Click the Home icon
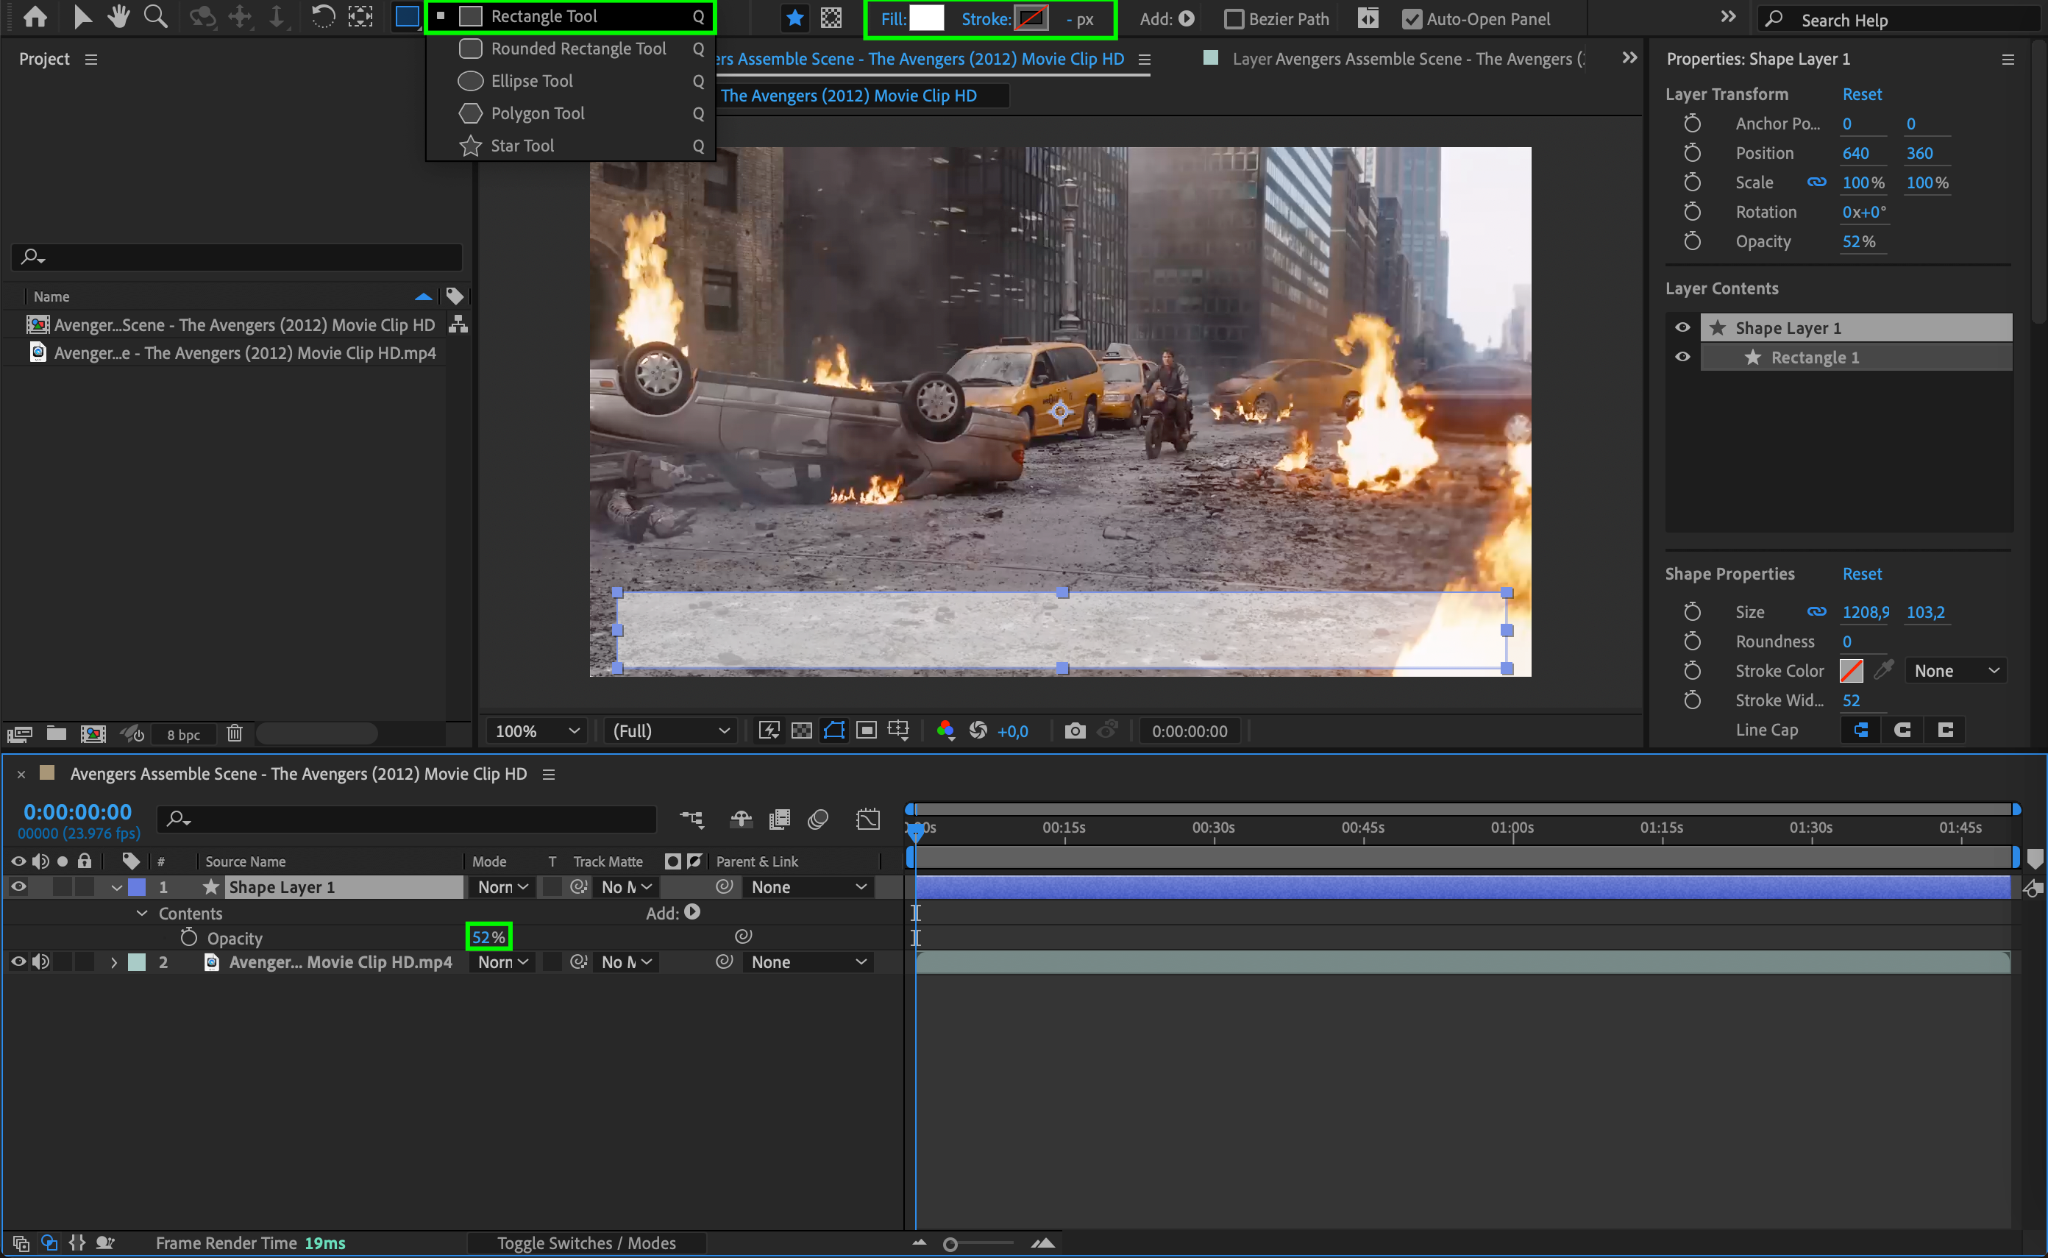Viewport: 2048px width, 1258px height. pyautogui.click(x=35, y=17)
